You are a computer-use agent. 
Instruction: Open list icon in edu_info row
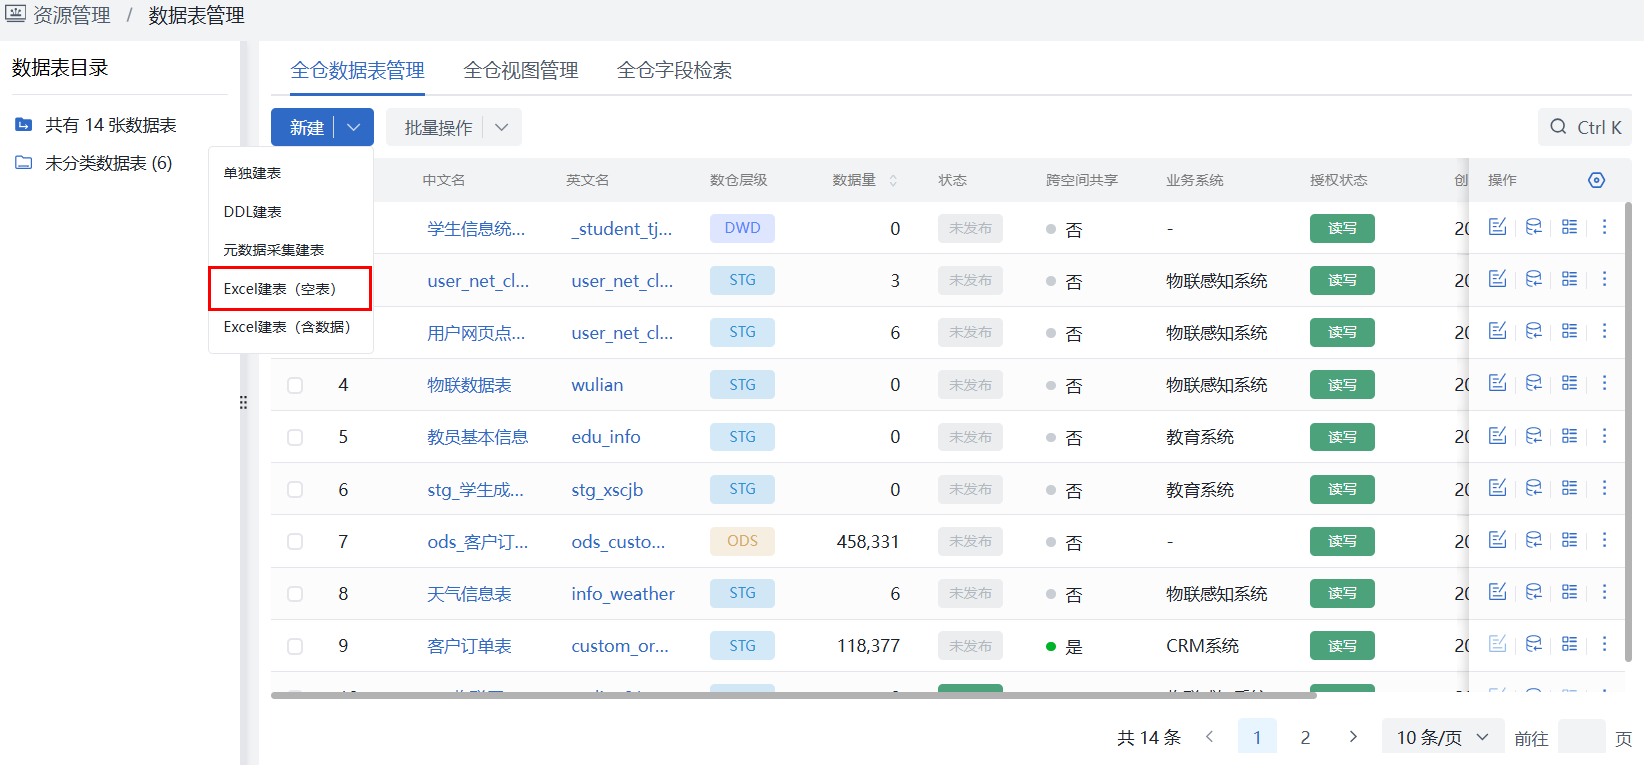[1570, 436]
